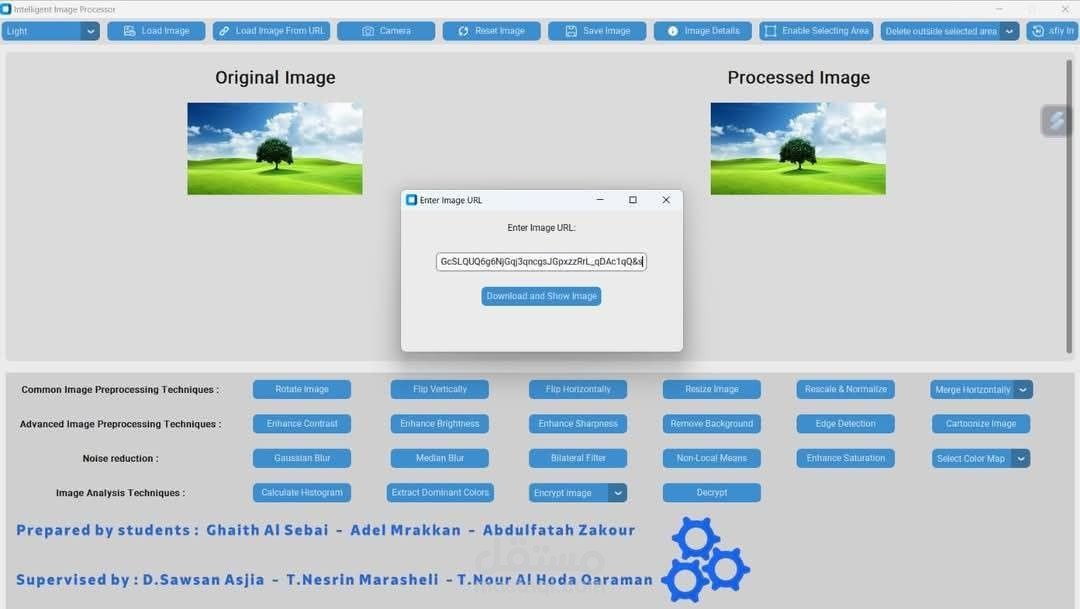Screen dimensions: 1080x609
Task: Click the image panel vertical scrollbar
Action: tap(1069, 207)
